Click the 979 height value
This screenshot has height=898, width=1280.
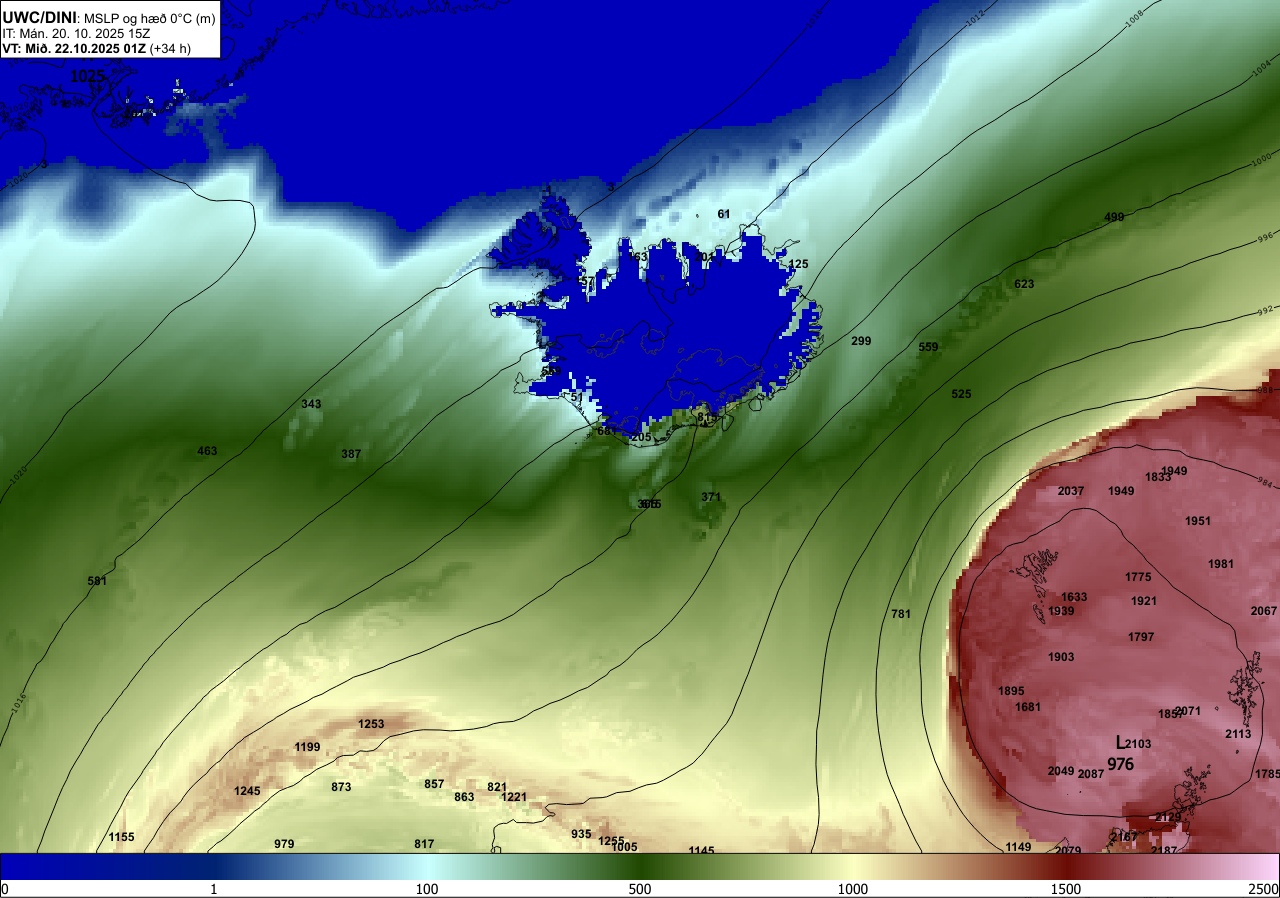tap(284, 844)
